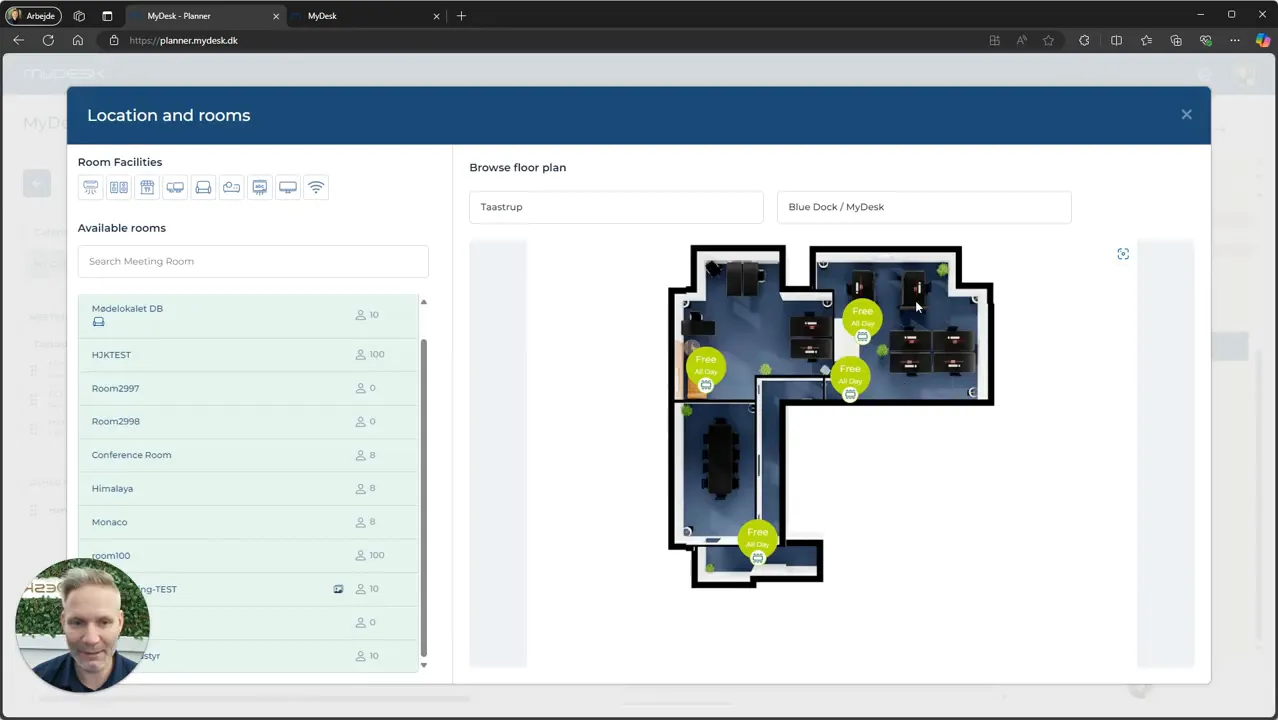Toggle the speakers facility filter

119,187
